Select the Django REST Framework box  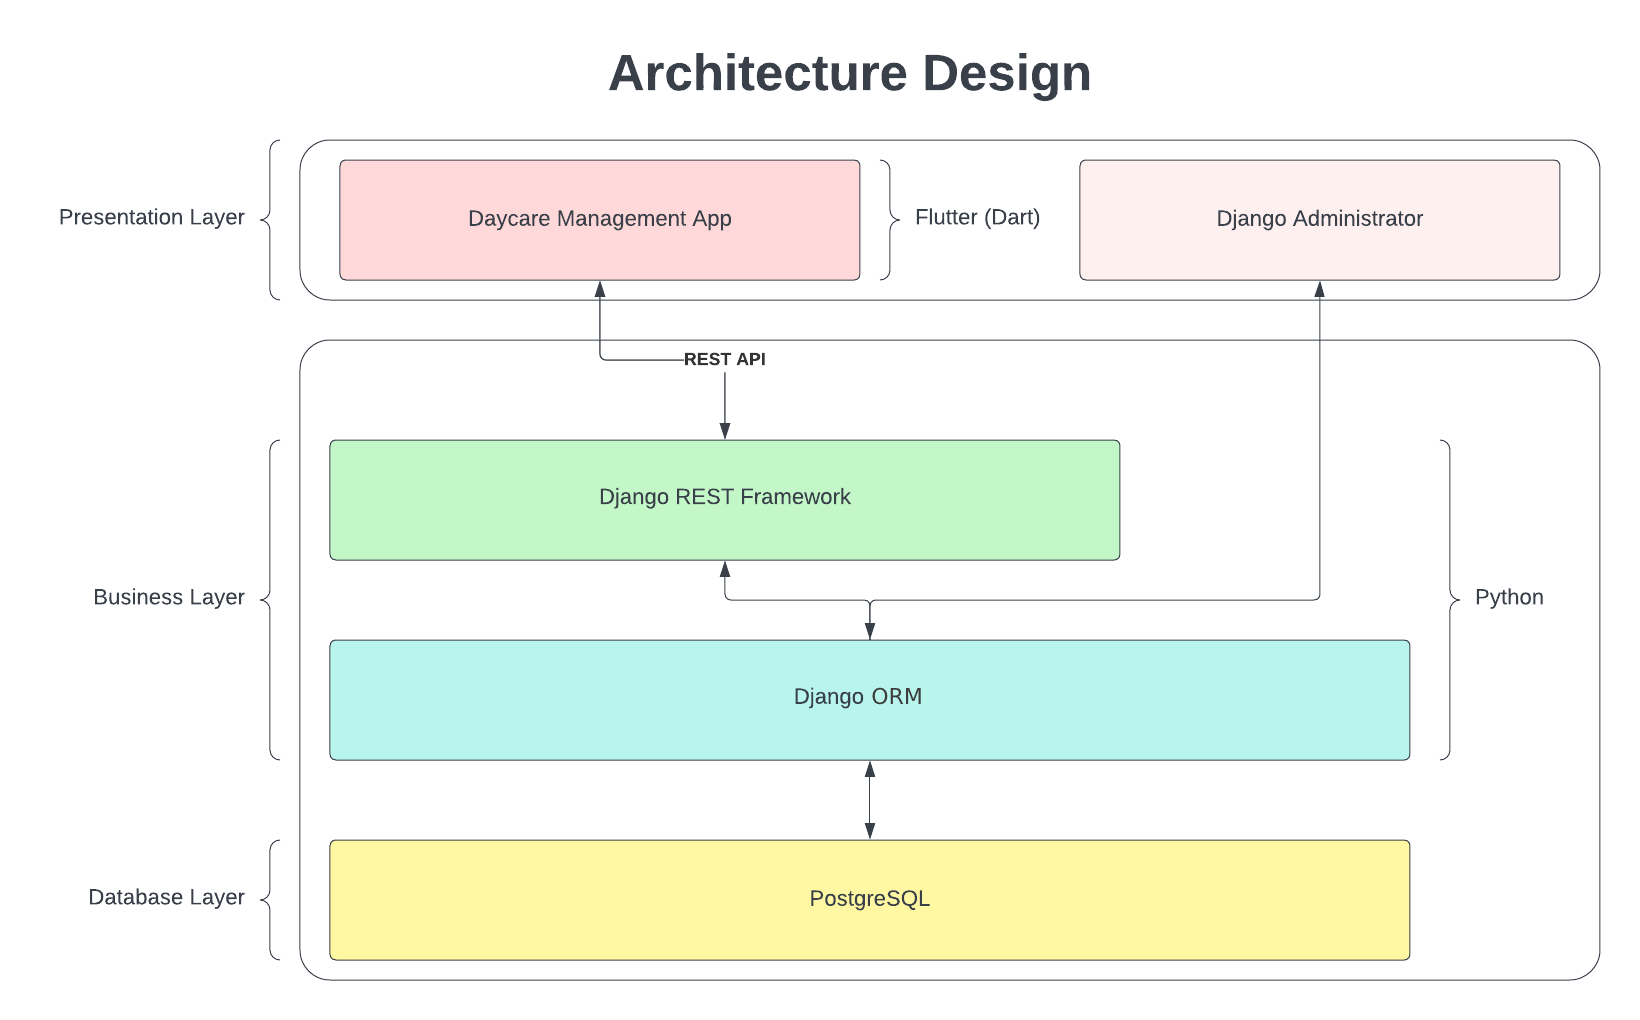pos(725,500)
